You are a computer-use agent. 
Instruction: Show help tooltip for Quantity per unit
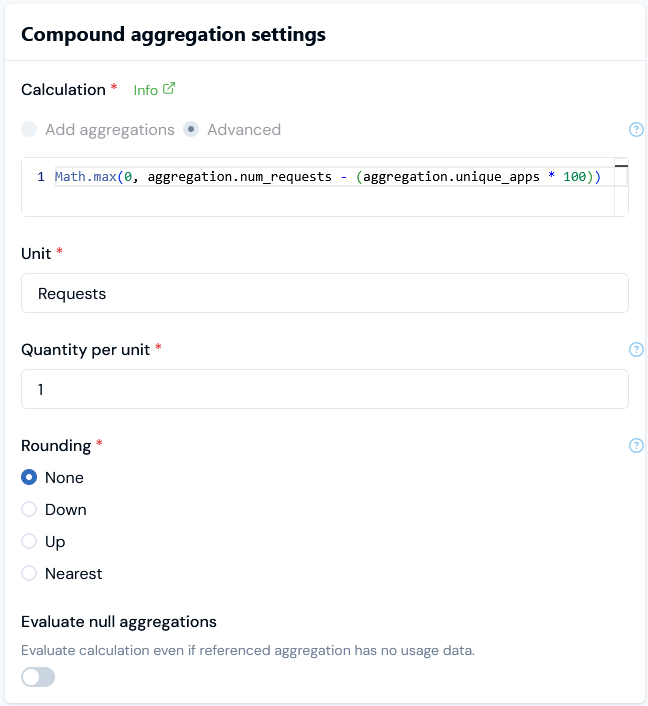pos(636,350)
